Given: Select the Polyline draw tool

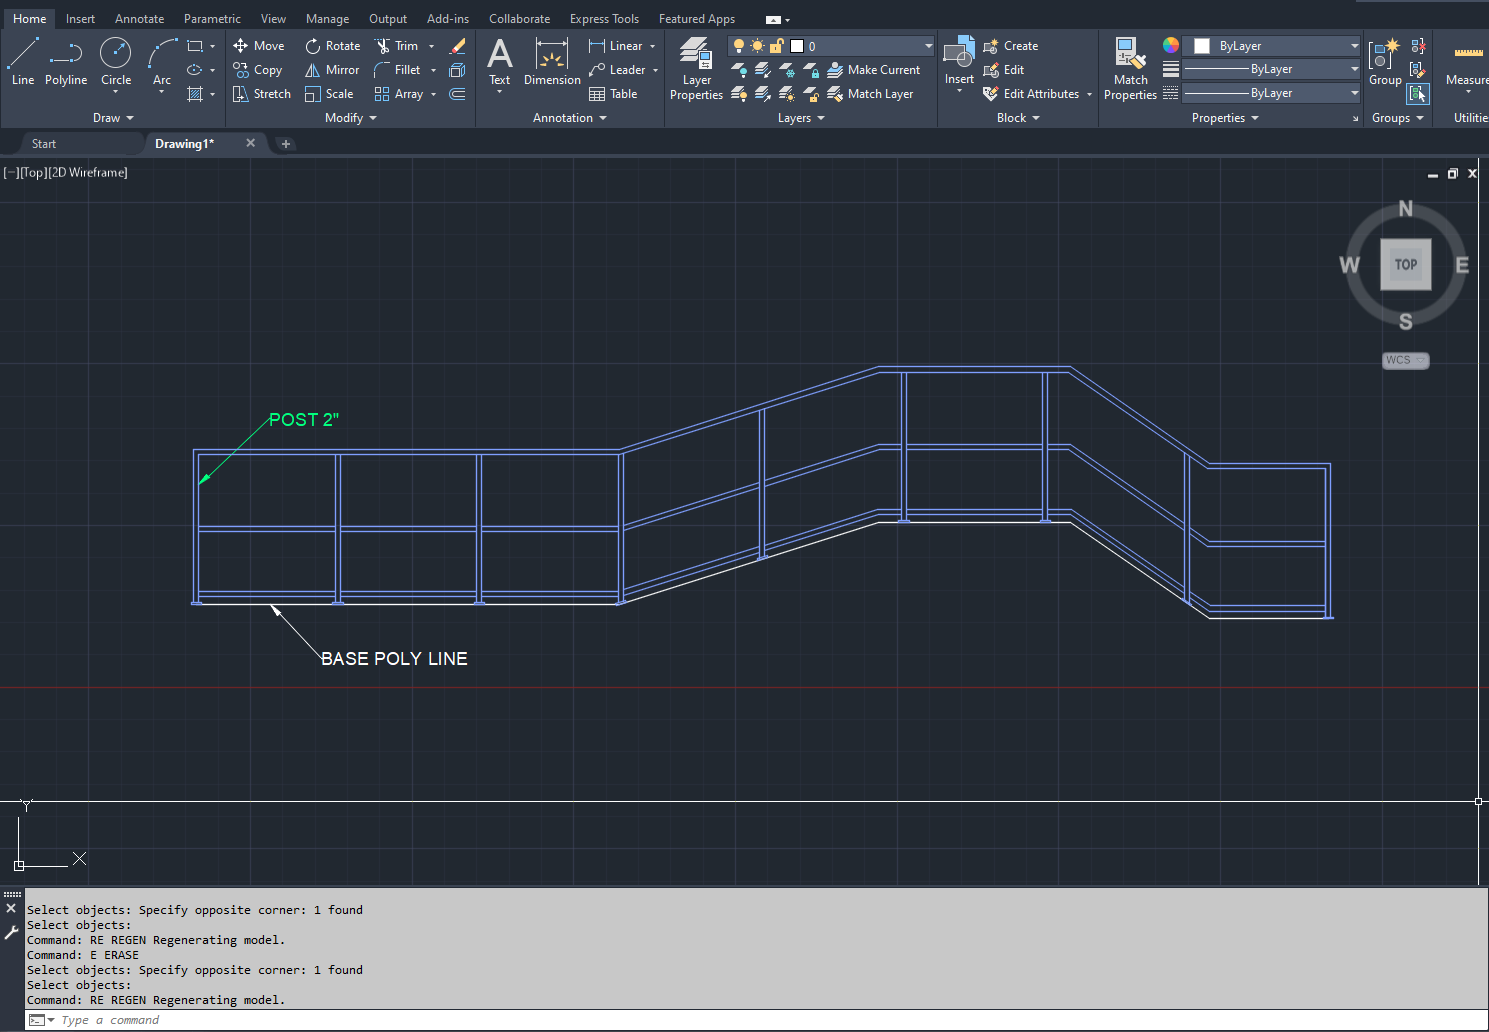Looking at the screenshot, I should pos(66,62).
